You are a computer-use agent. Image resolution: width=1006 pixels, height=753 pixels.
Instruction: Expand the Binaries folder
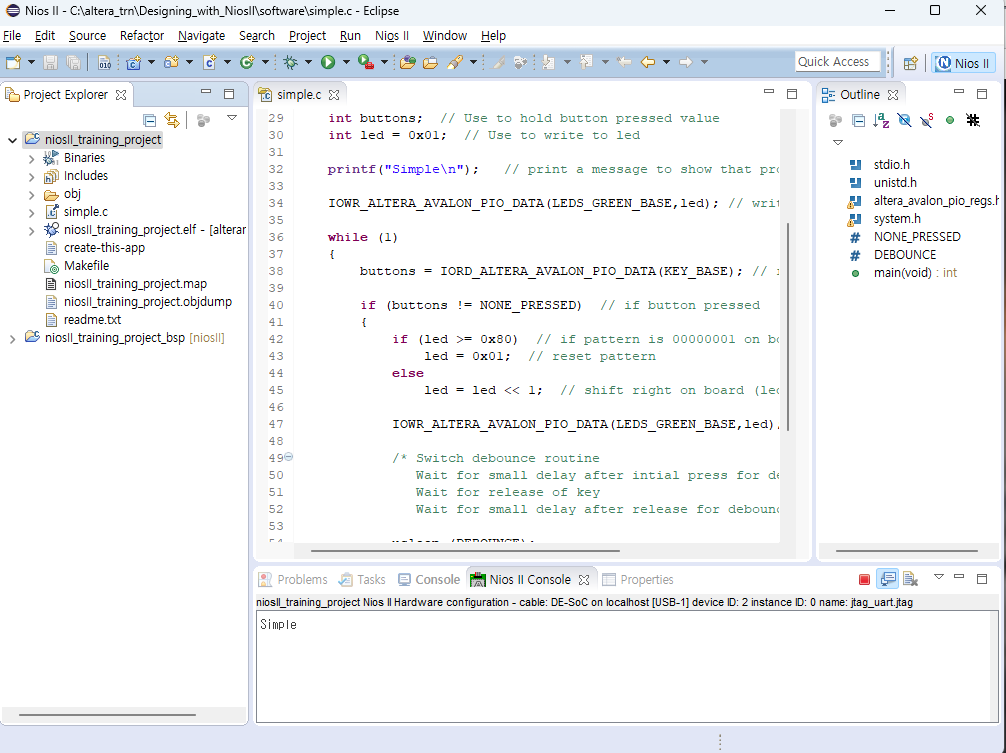coord(31,158)
